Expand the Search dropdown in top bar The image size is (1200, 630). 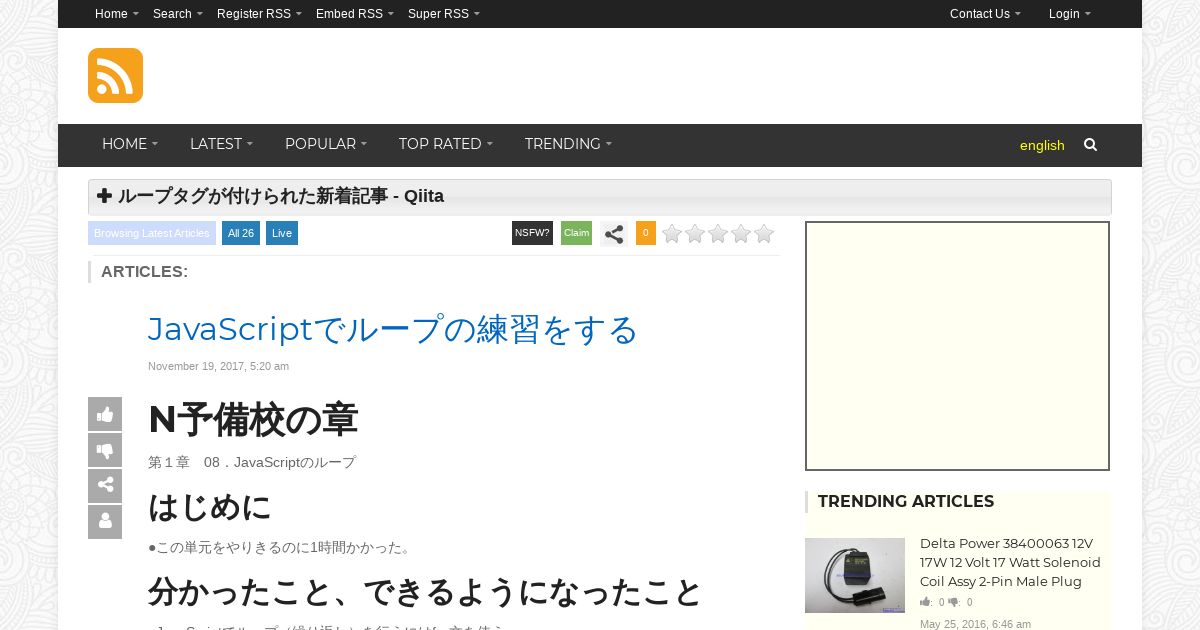pos(178,14)
